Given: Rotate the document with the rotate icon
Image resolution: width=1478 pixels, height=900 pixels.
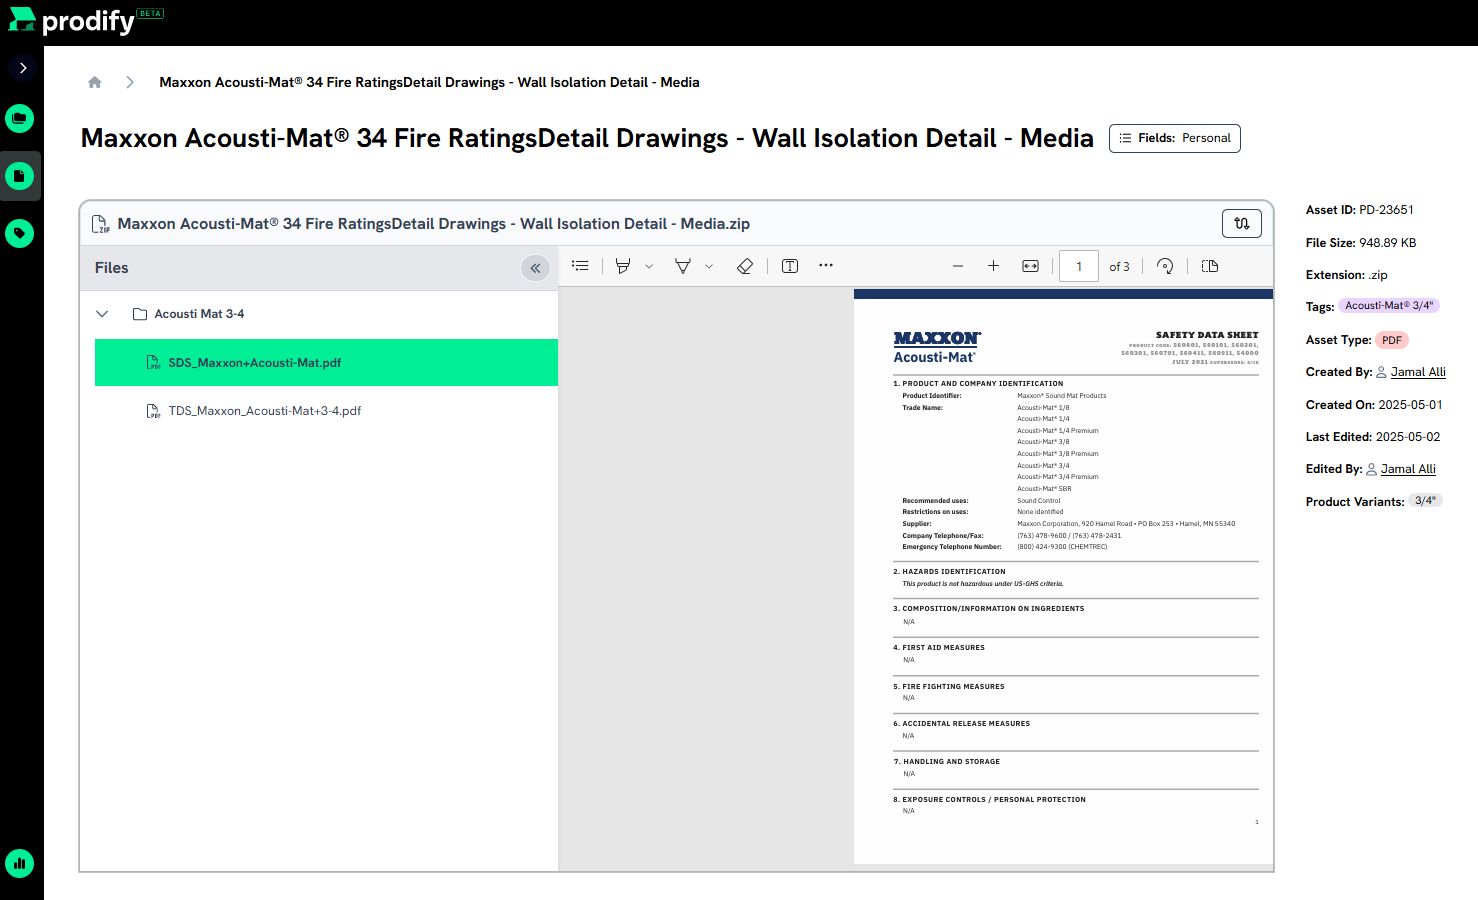Looking at the screenshot, I should tap(1165, 266).
